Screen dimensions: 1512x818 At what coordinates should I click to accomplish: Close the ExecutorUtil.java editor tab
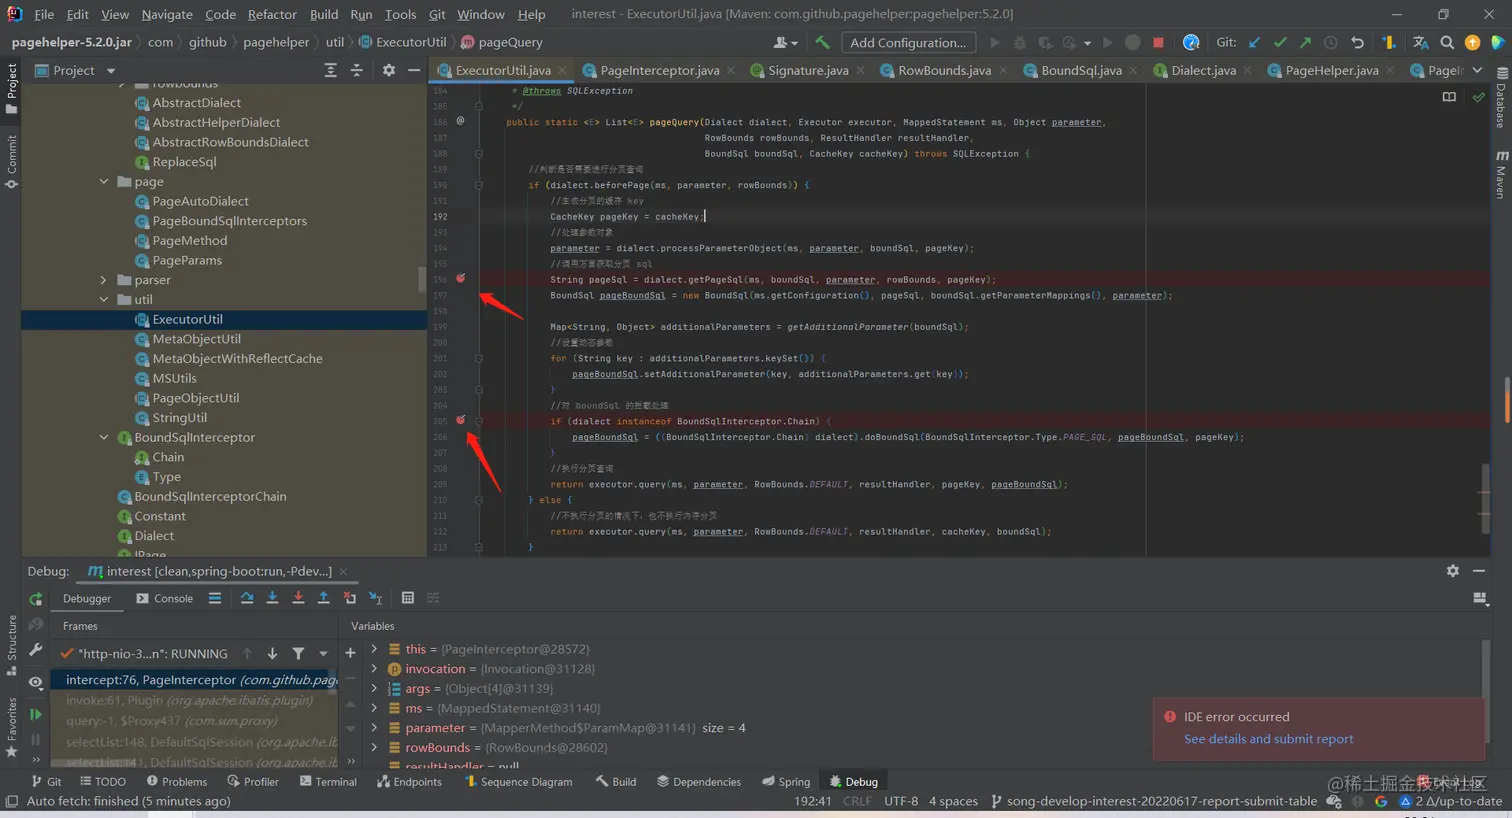[x=562, y=70]
